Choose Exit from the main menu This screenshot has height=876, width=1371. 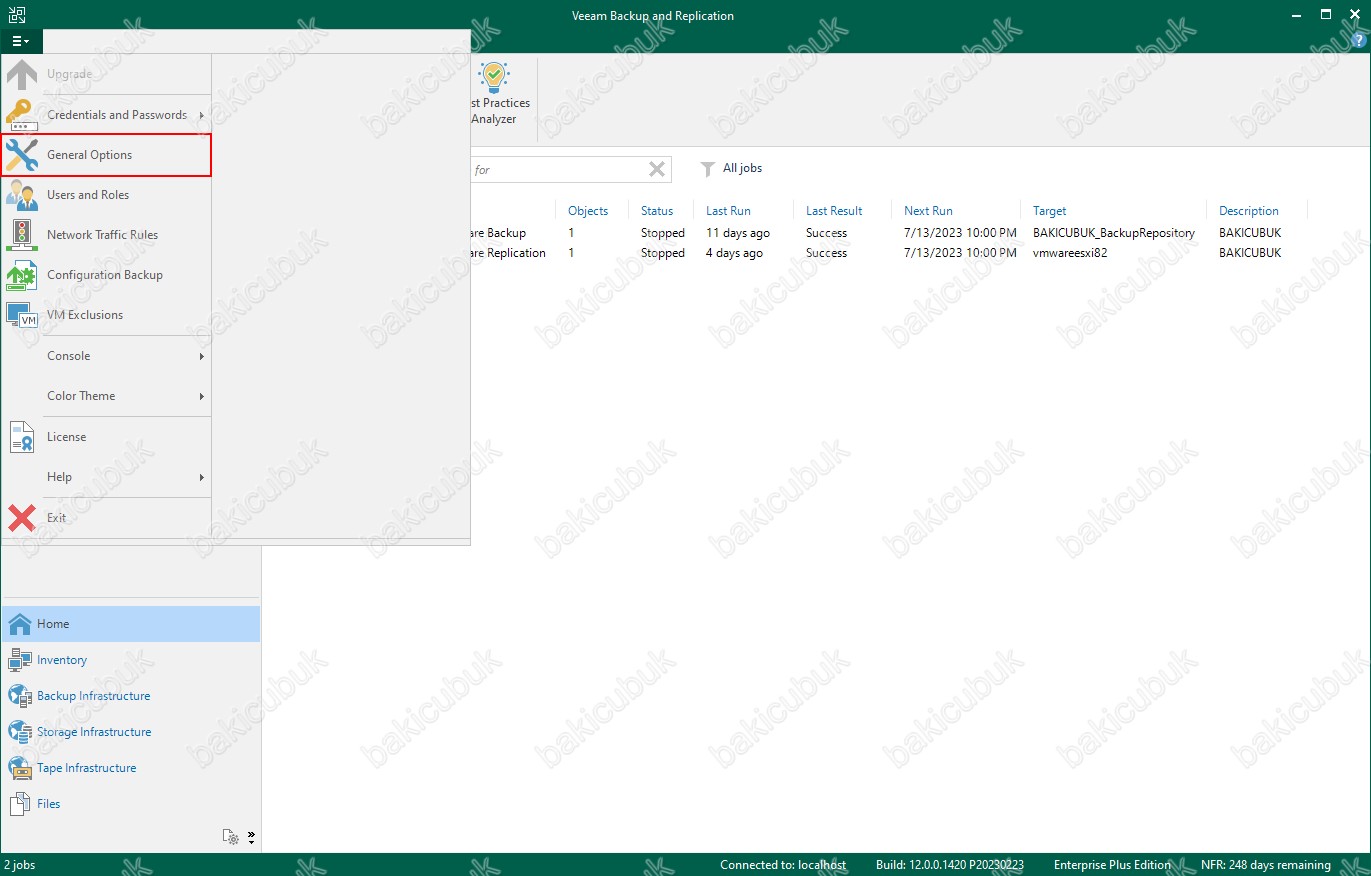[106, 518]
